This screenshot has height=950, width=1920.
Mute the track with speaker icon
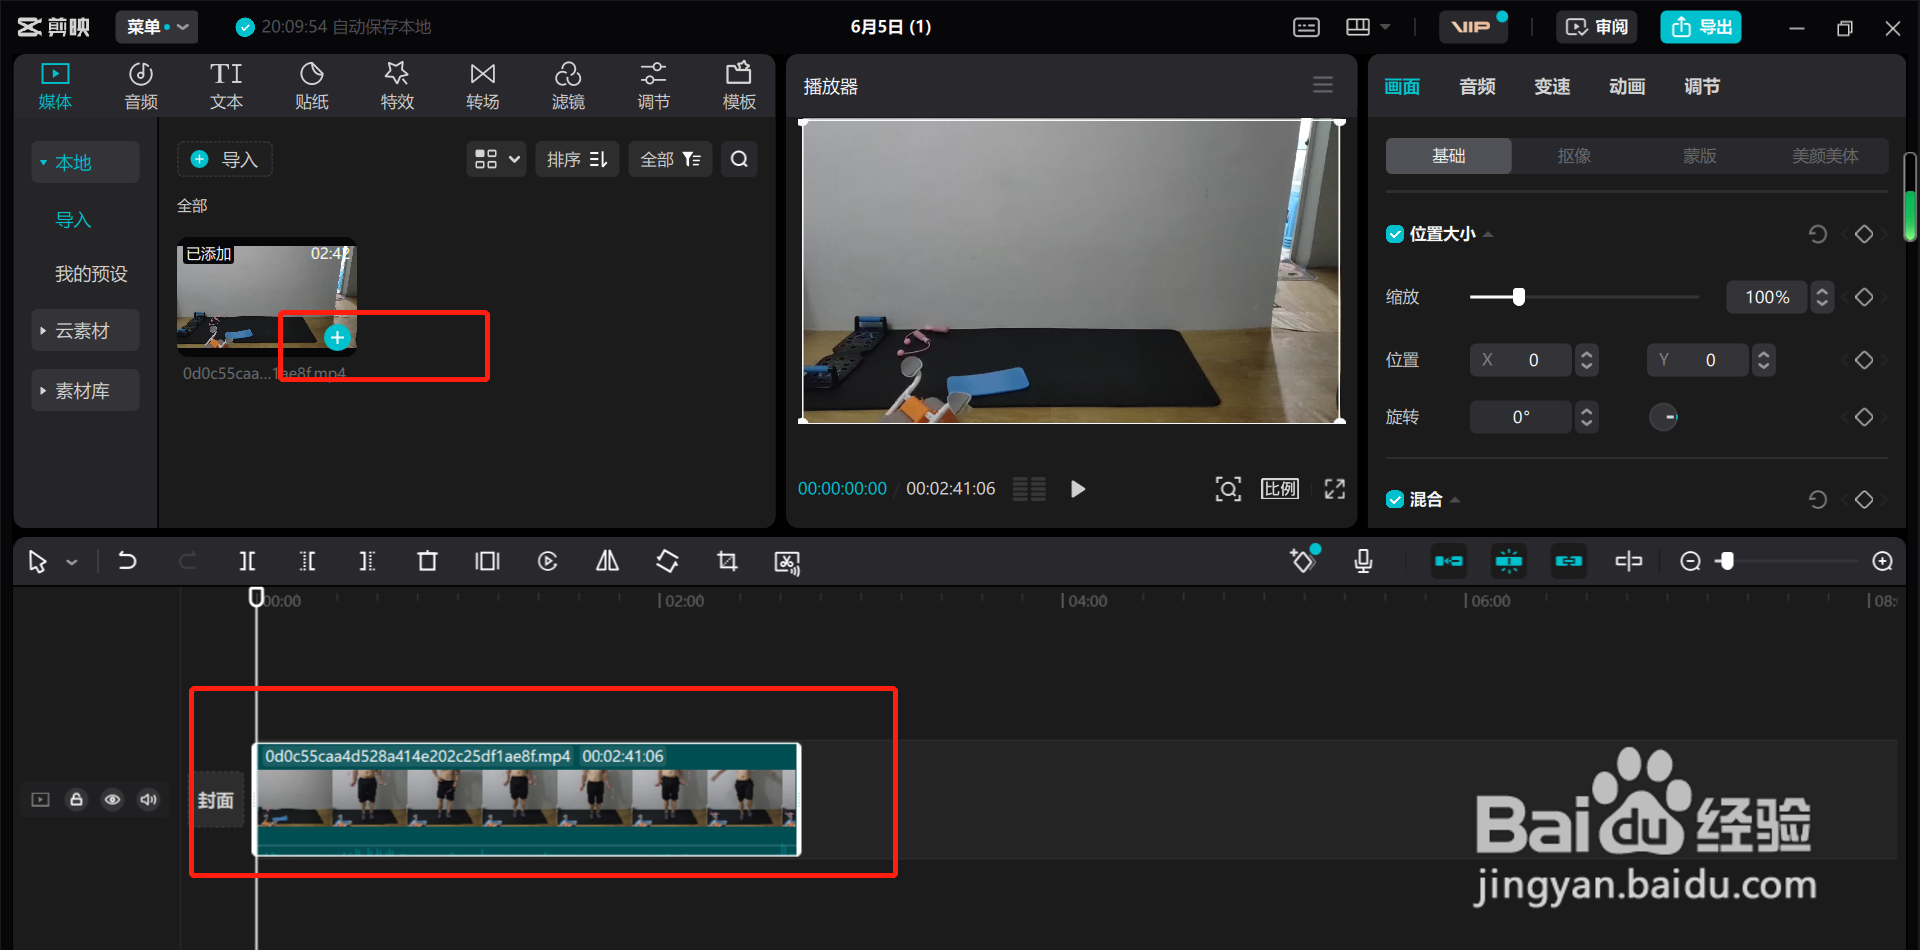click(148, 799)
